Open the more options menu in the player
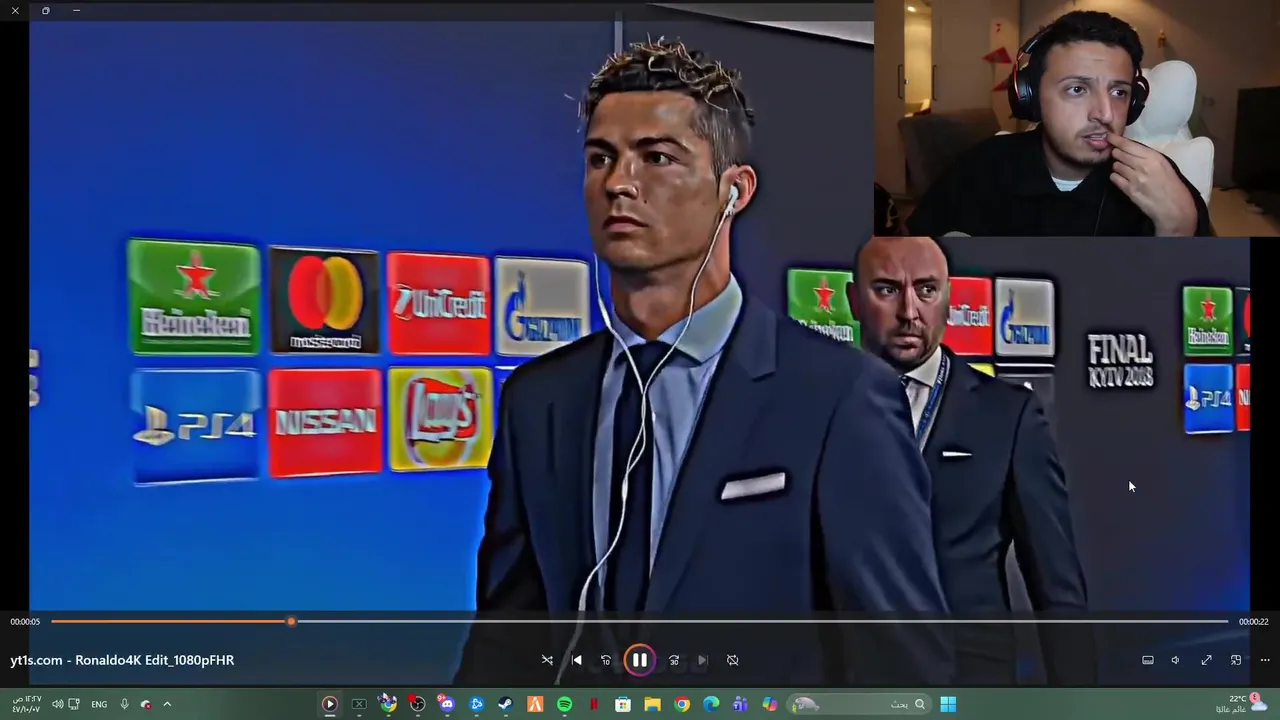This screenshot has width=1280, height=720. click(x=1264, y=660)
